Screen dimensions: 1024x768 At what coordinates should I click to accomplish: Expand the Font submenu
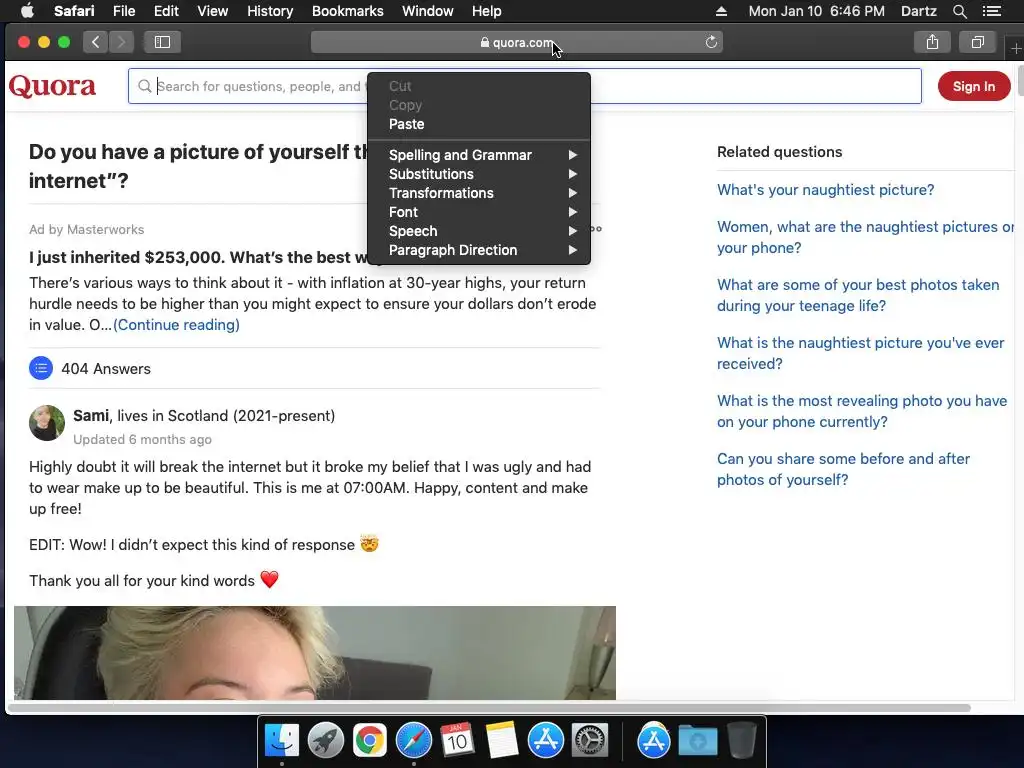tap(479, 212)
